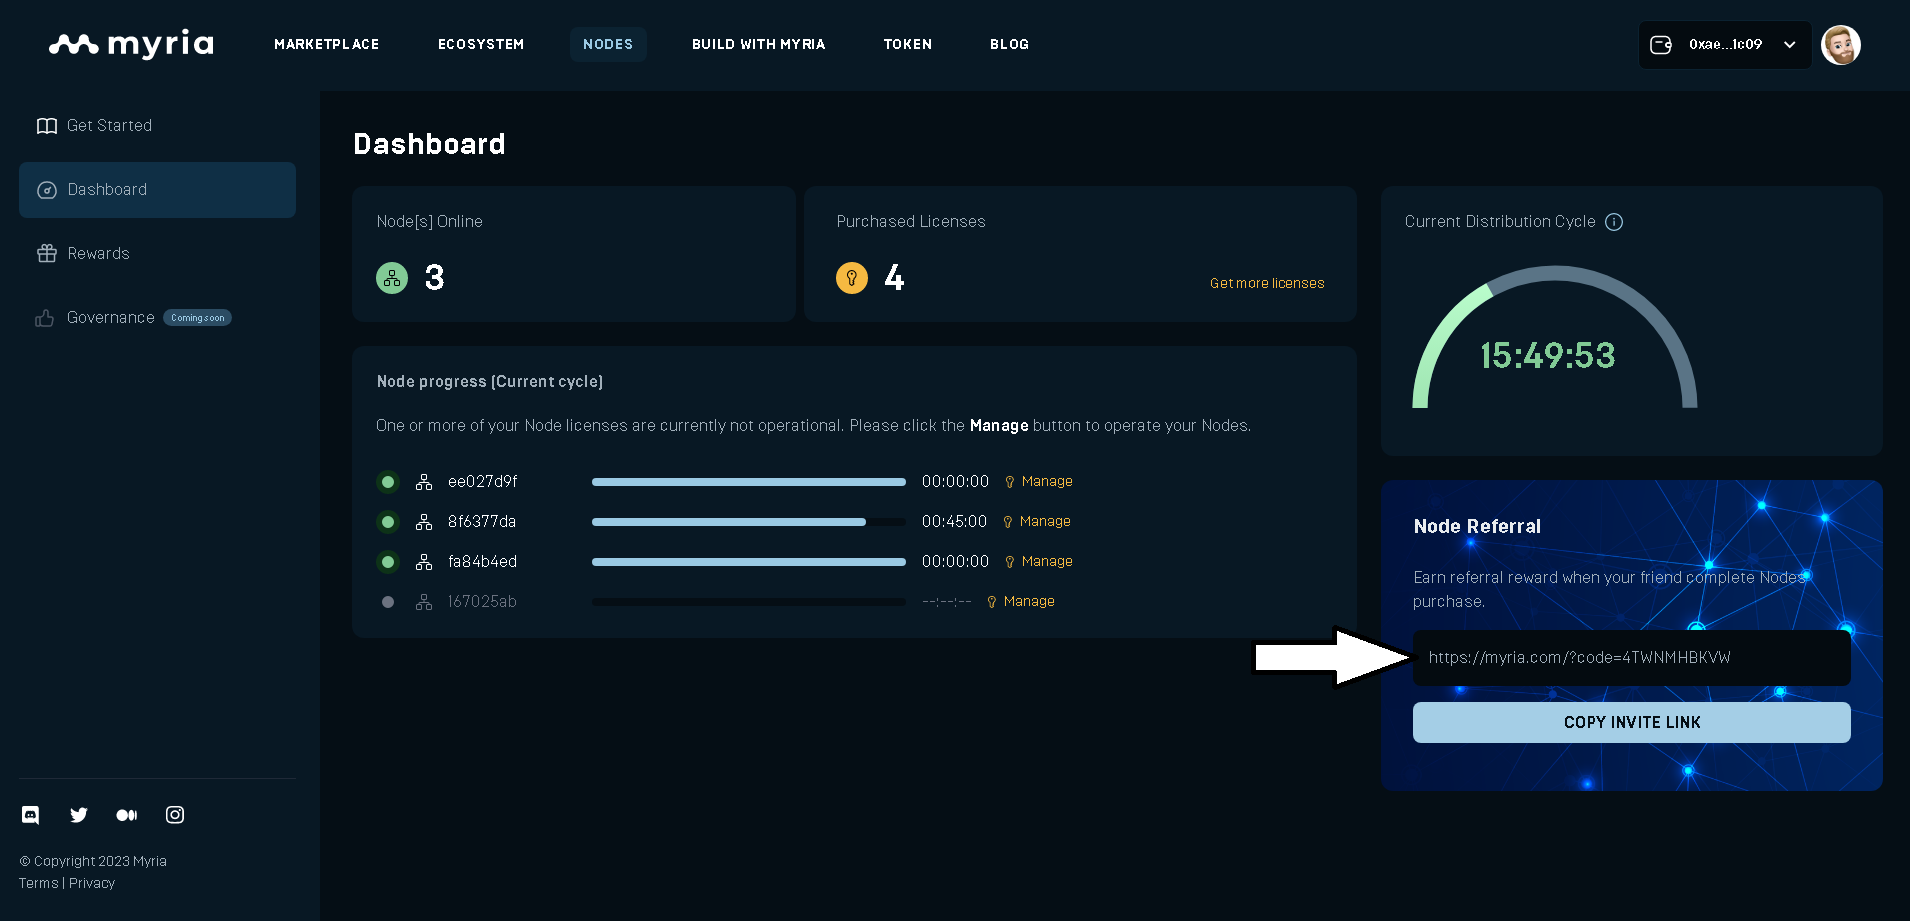Click the Distribution Cycle info icon
1910x921 pixels.
point(1614,222)
